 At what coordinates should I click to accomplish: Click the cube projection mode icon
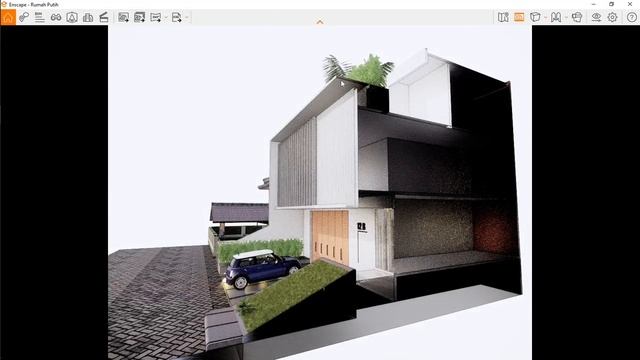[x=535, y=17]
